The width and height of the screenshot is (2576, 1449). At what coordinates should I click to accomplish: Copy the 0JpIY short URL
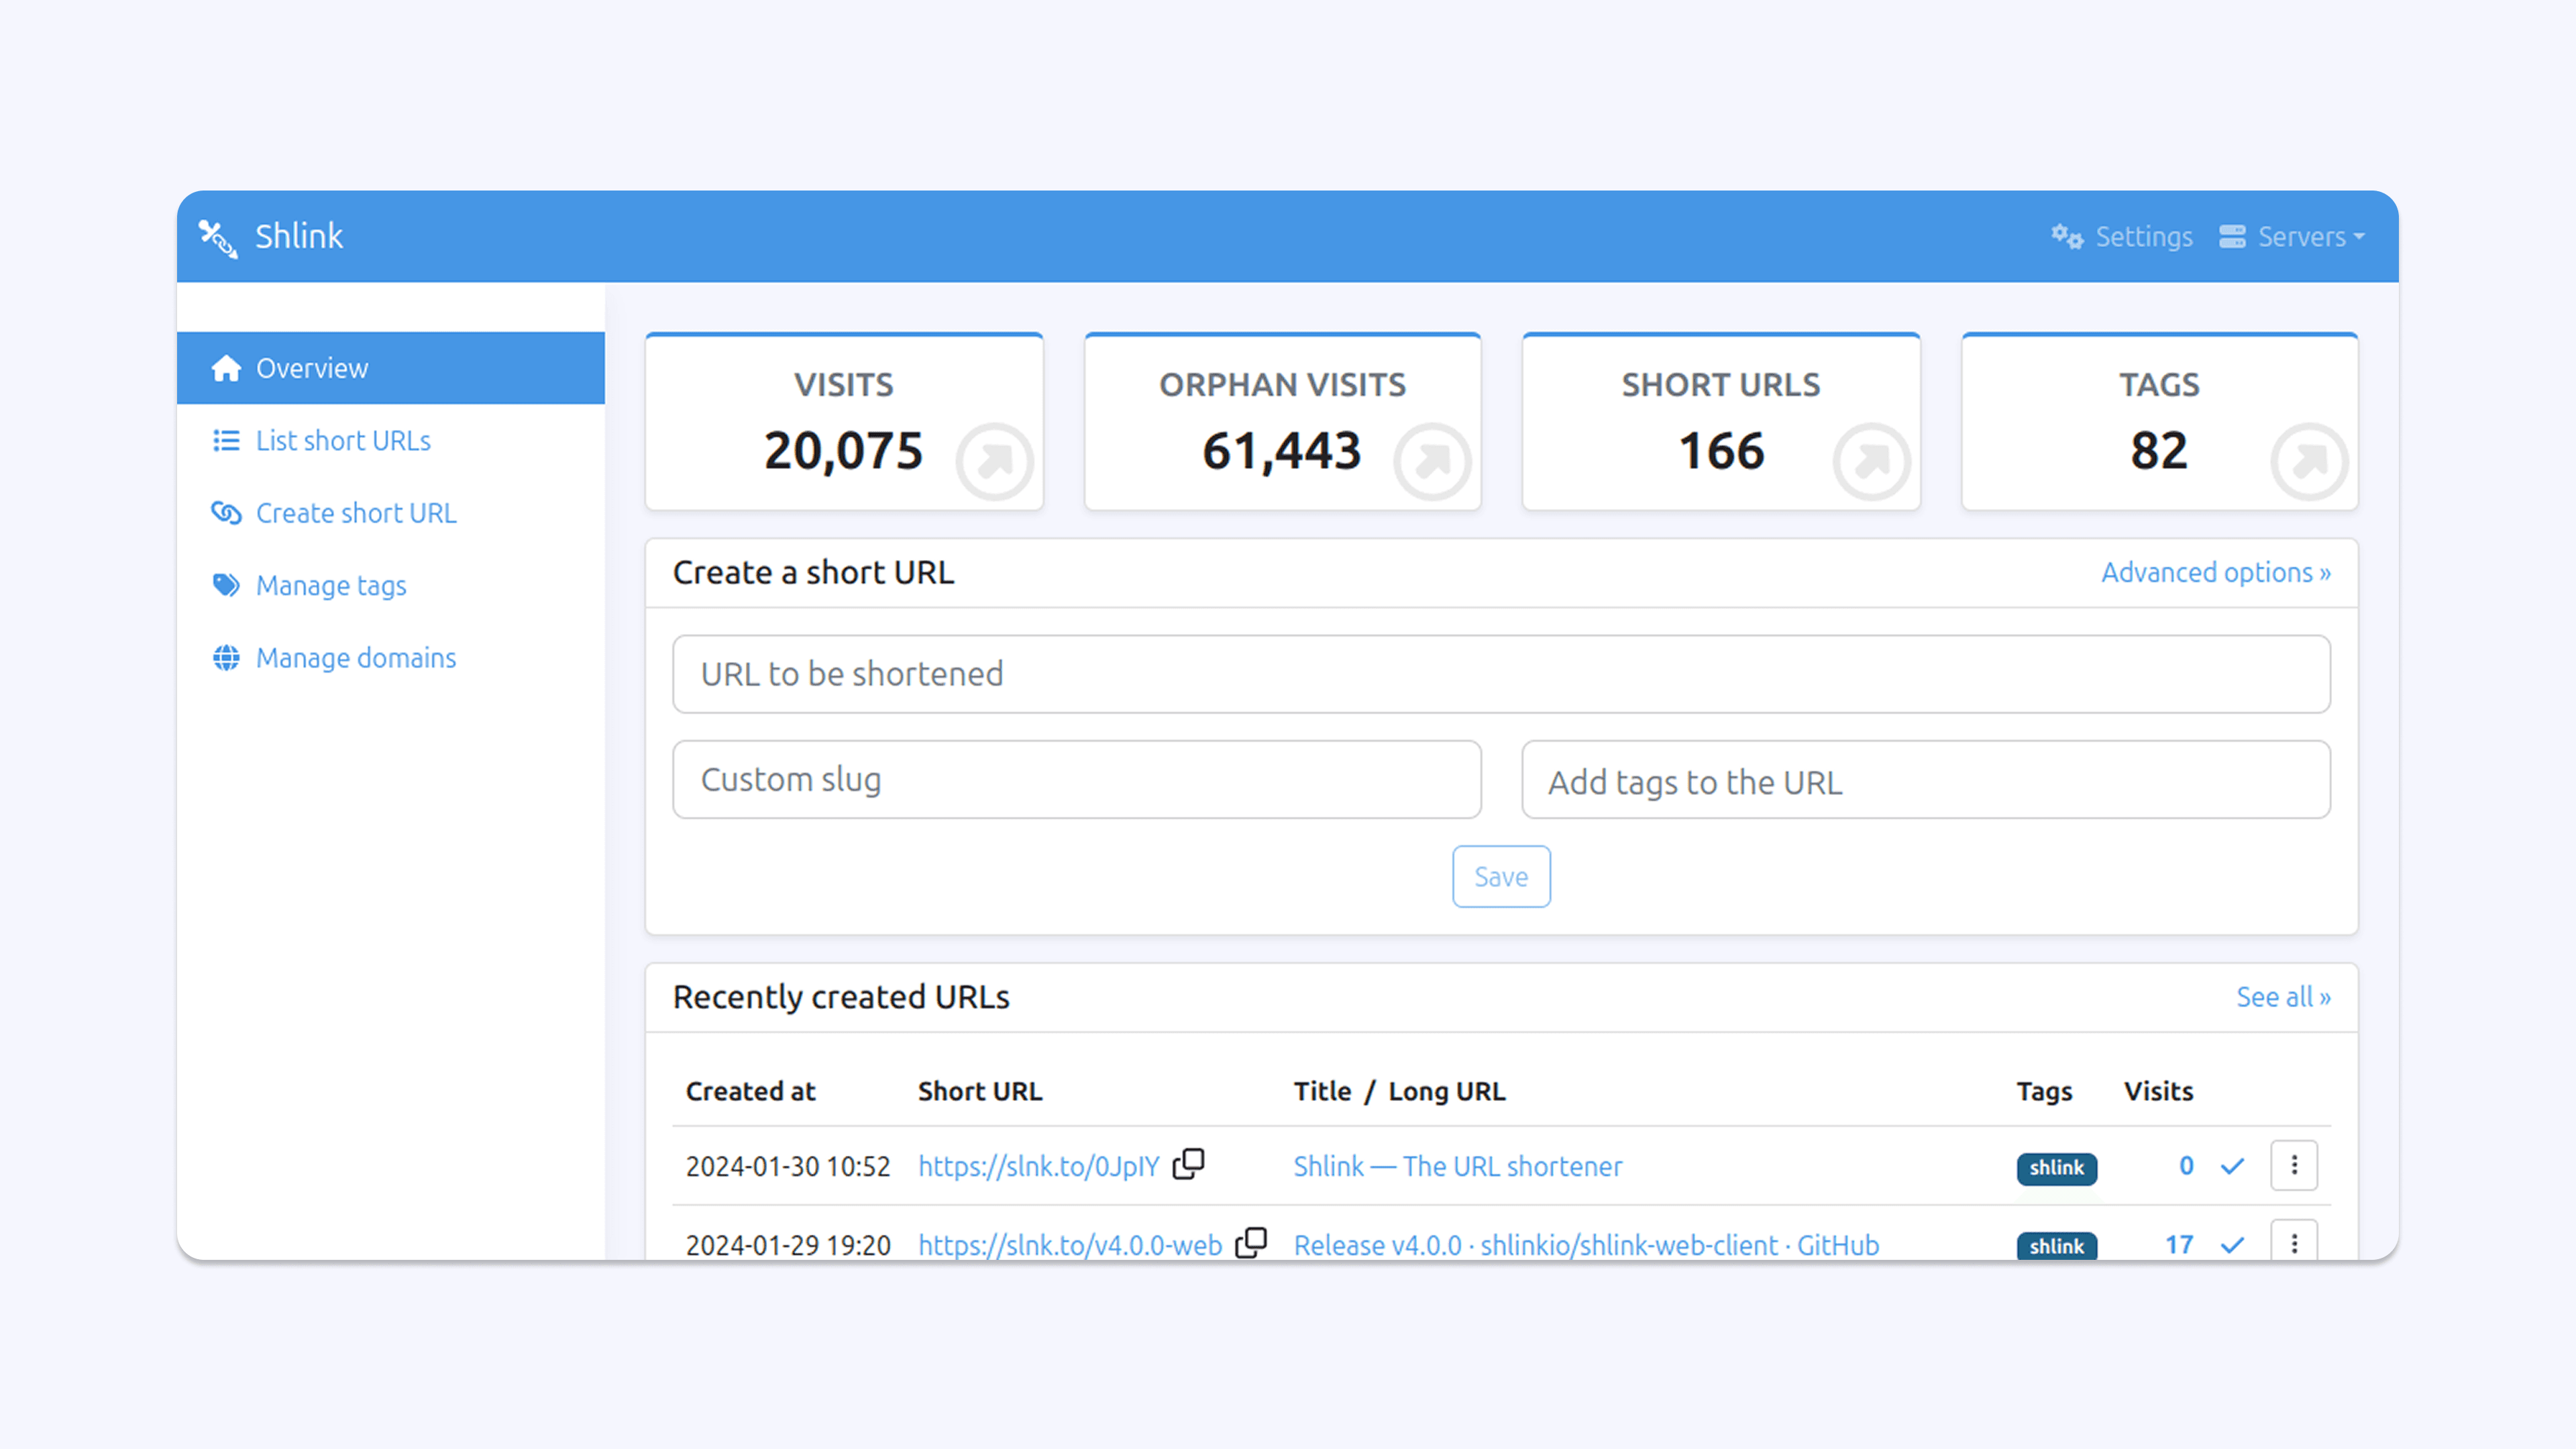pyautogui.click(x=1188, y=1164)
